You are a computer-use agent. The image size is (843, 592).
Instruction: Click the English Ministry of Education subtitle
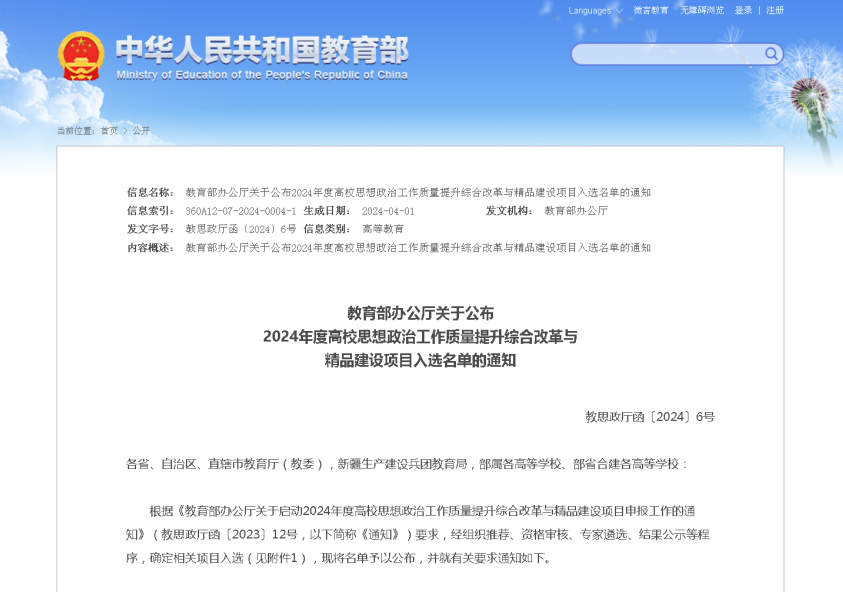point(262,75)
